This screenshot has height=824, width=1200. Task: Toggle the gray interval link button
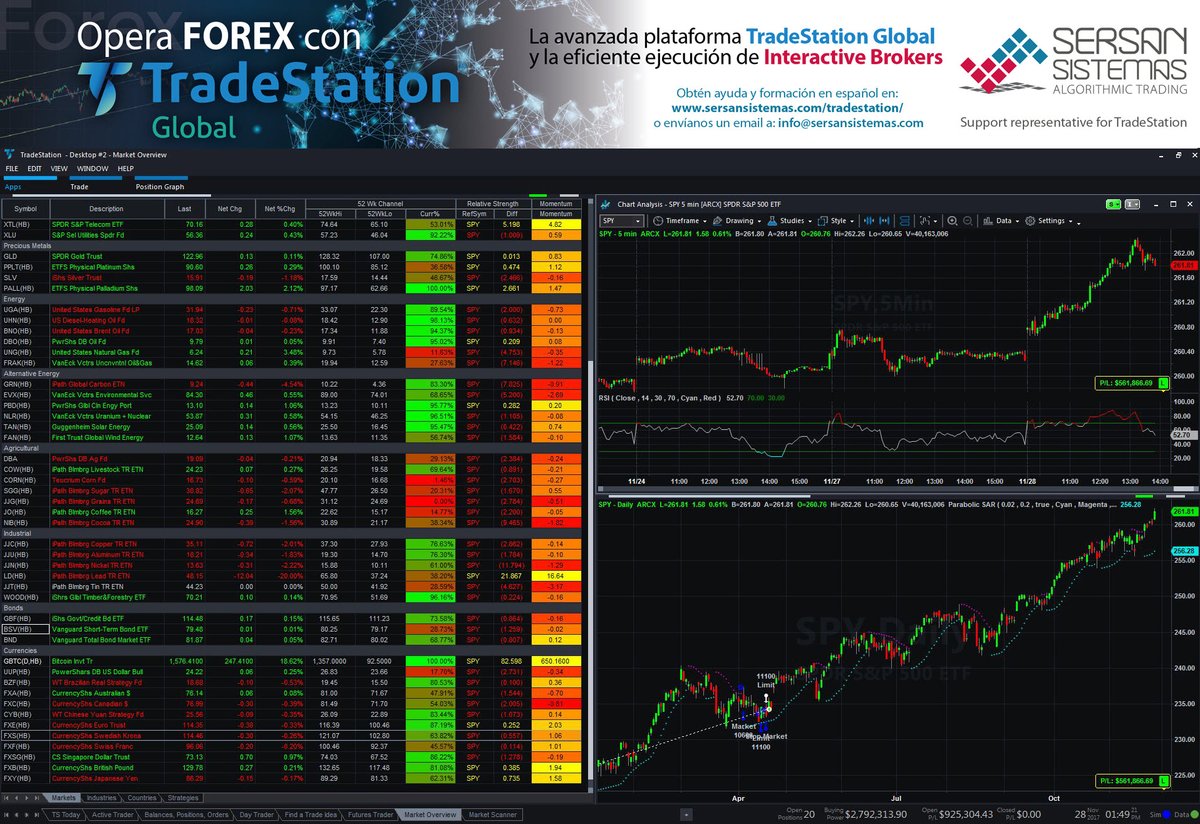point(1132,204)
